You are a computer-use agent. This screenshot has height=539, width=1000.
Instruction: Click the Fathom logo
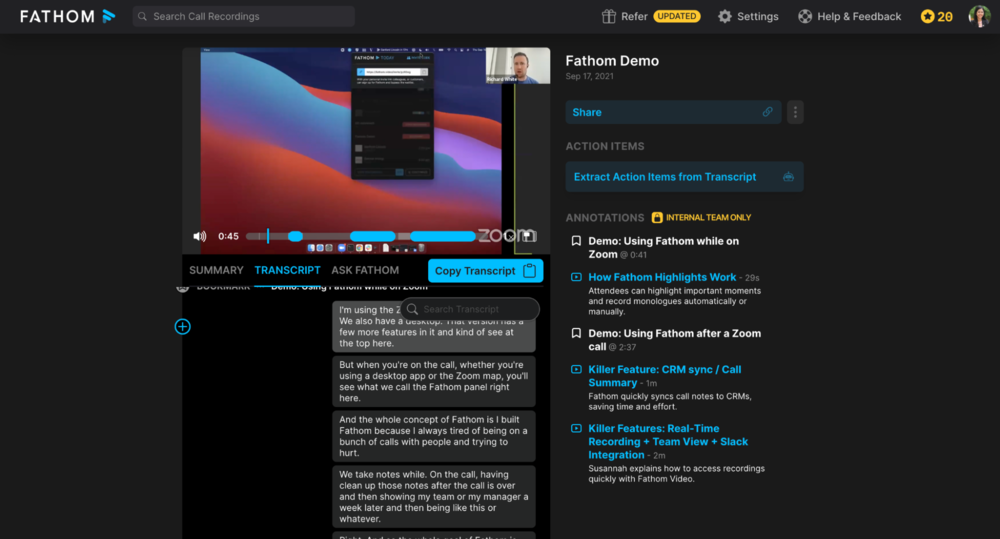pos(68,16)
